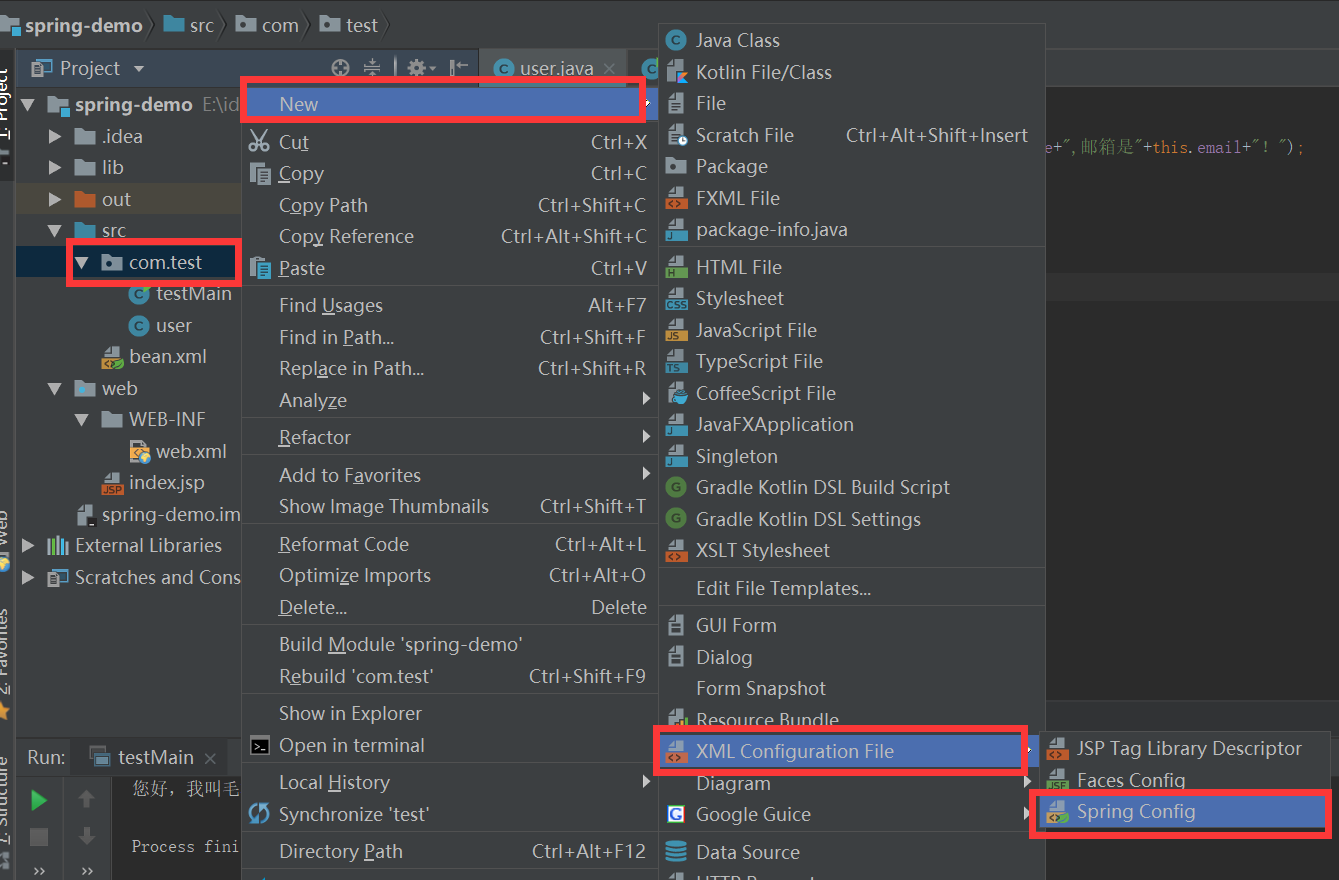
Task: Hide the Project tool window icon
Action: [459, 68]
